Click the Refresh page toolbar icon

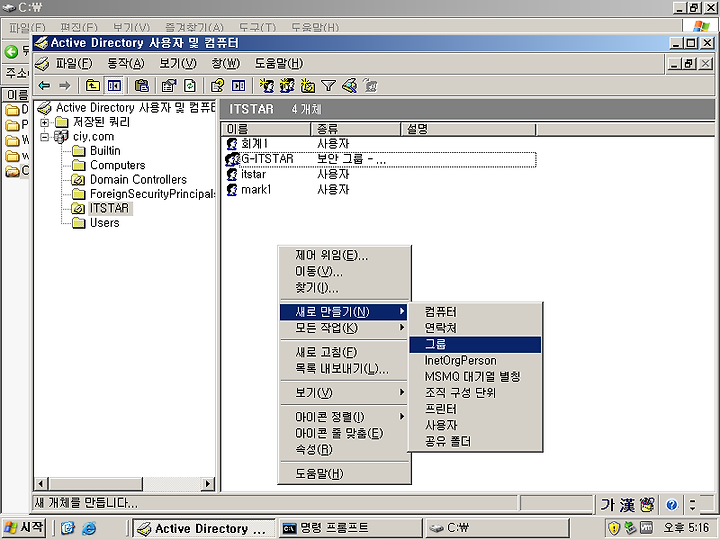coord(190,85)
